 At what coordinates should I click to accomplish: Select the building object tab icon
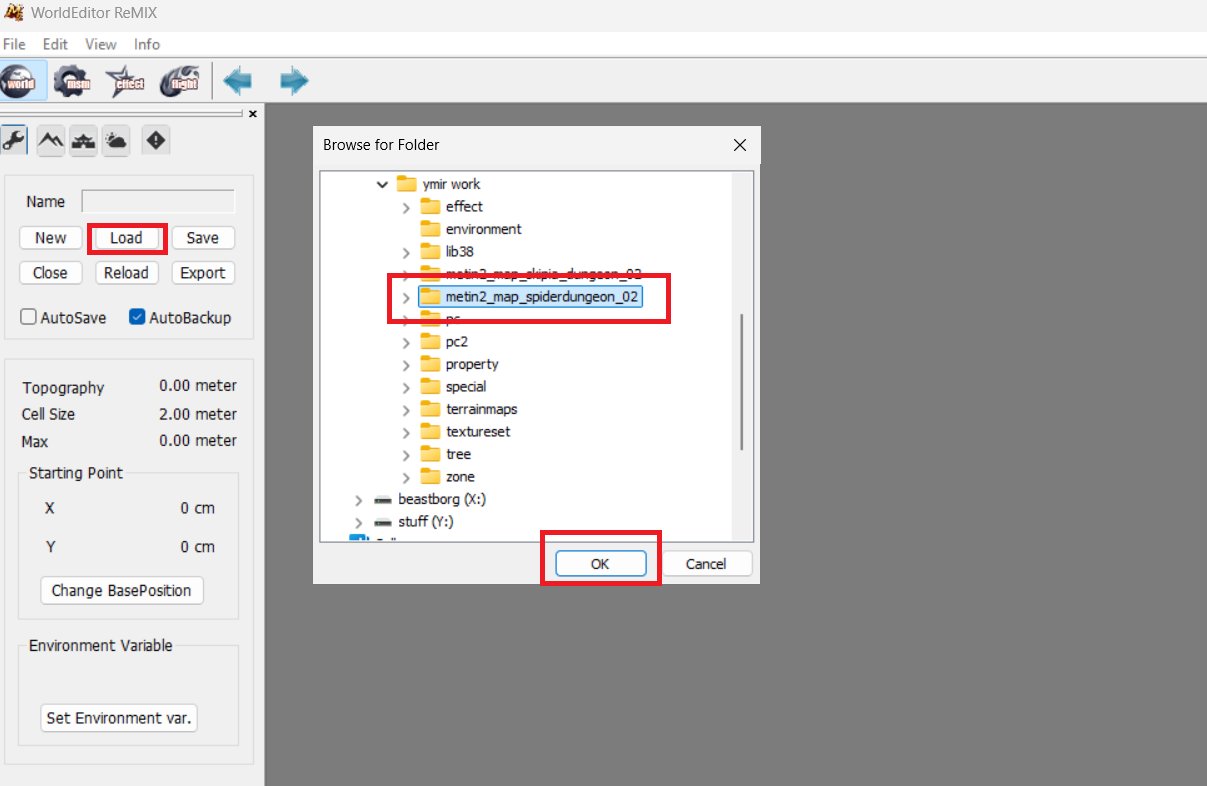coord(83,141)
